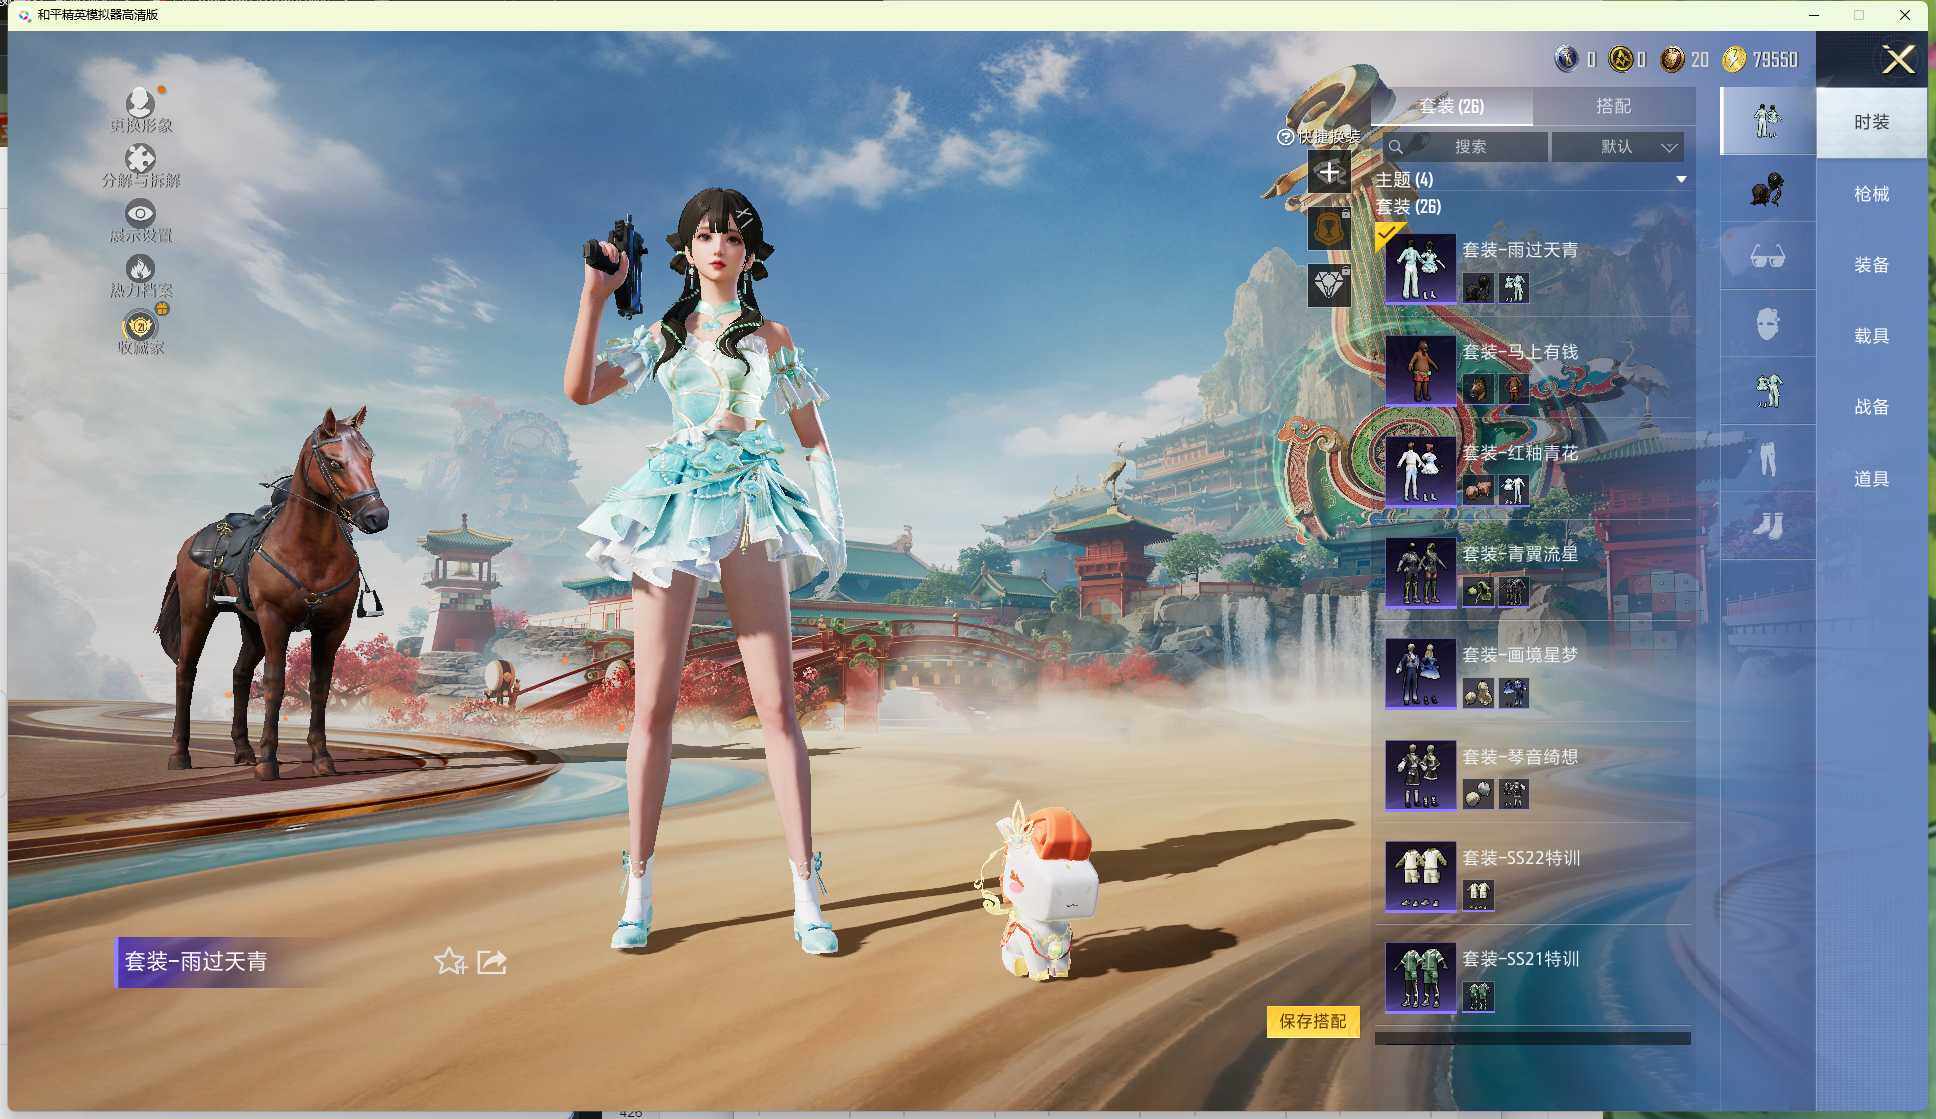The width and height of the screenshot is (1936, 1119).
Task: Select hair/headwear category icon
Action: coord(1767,189)
